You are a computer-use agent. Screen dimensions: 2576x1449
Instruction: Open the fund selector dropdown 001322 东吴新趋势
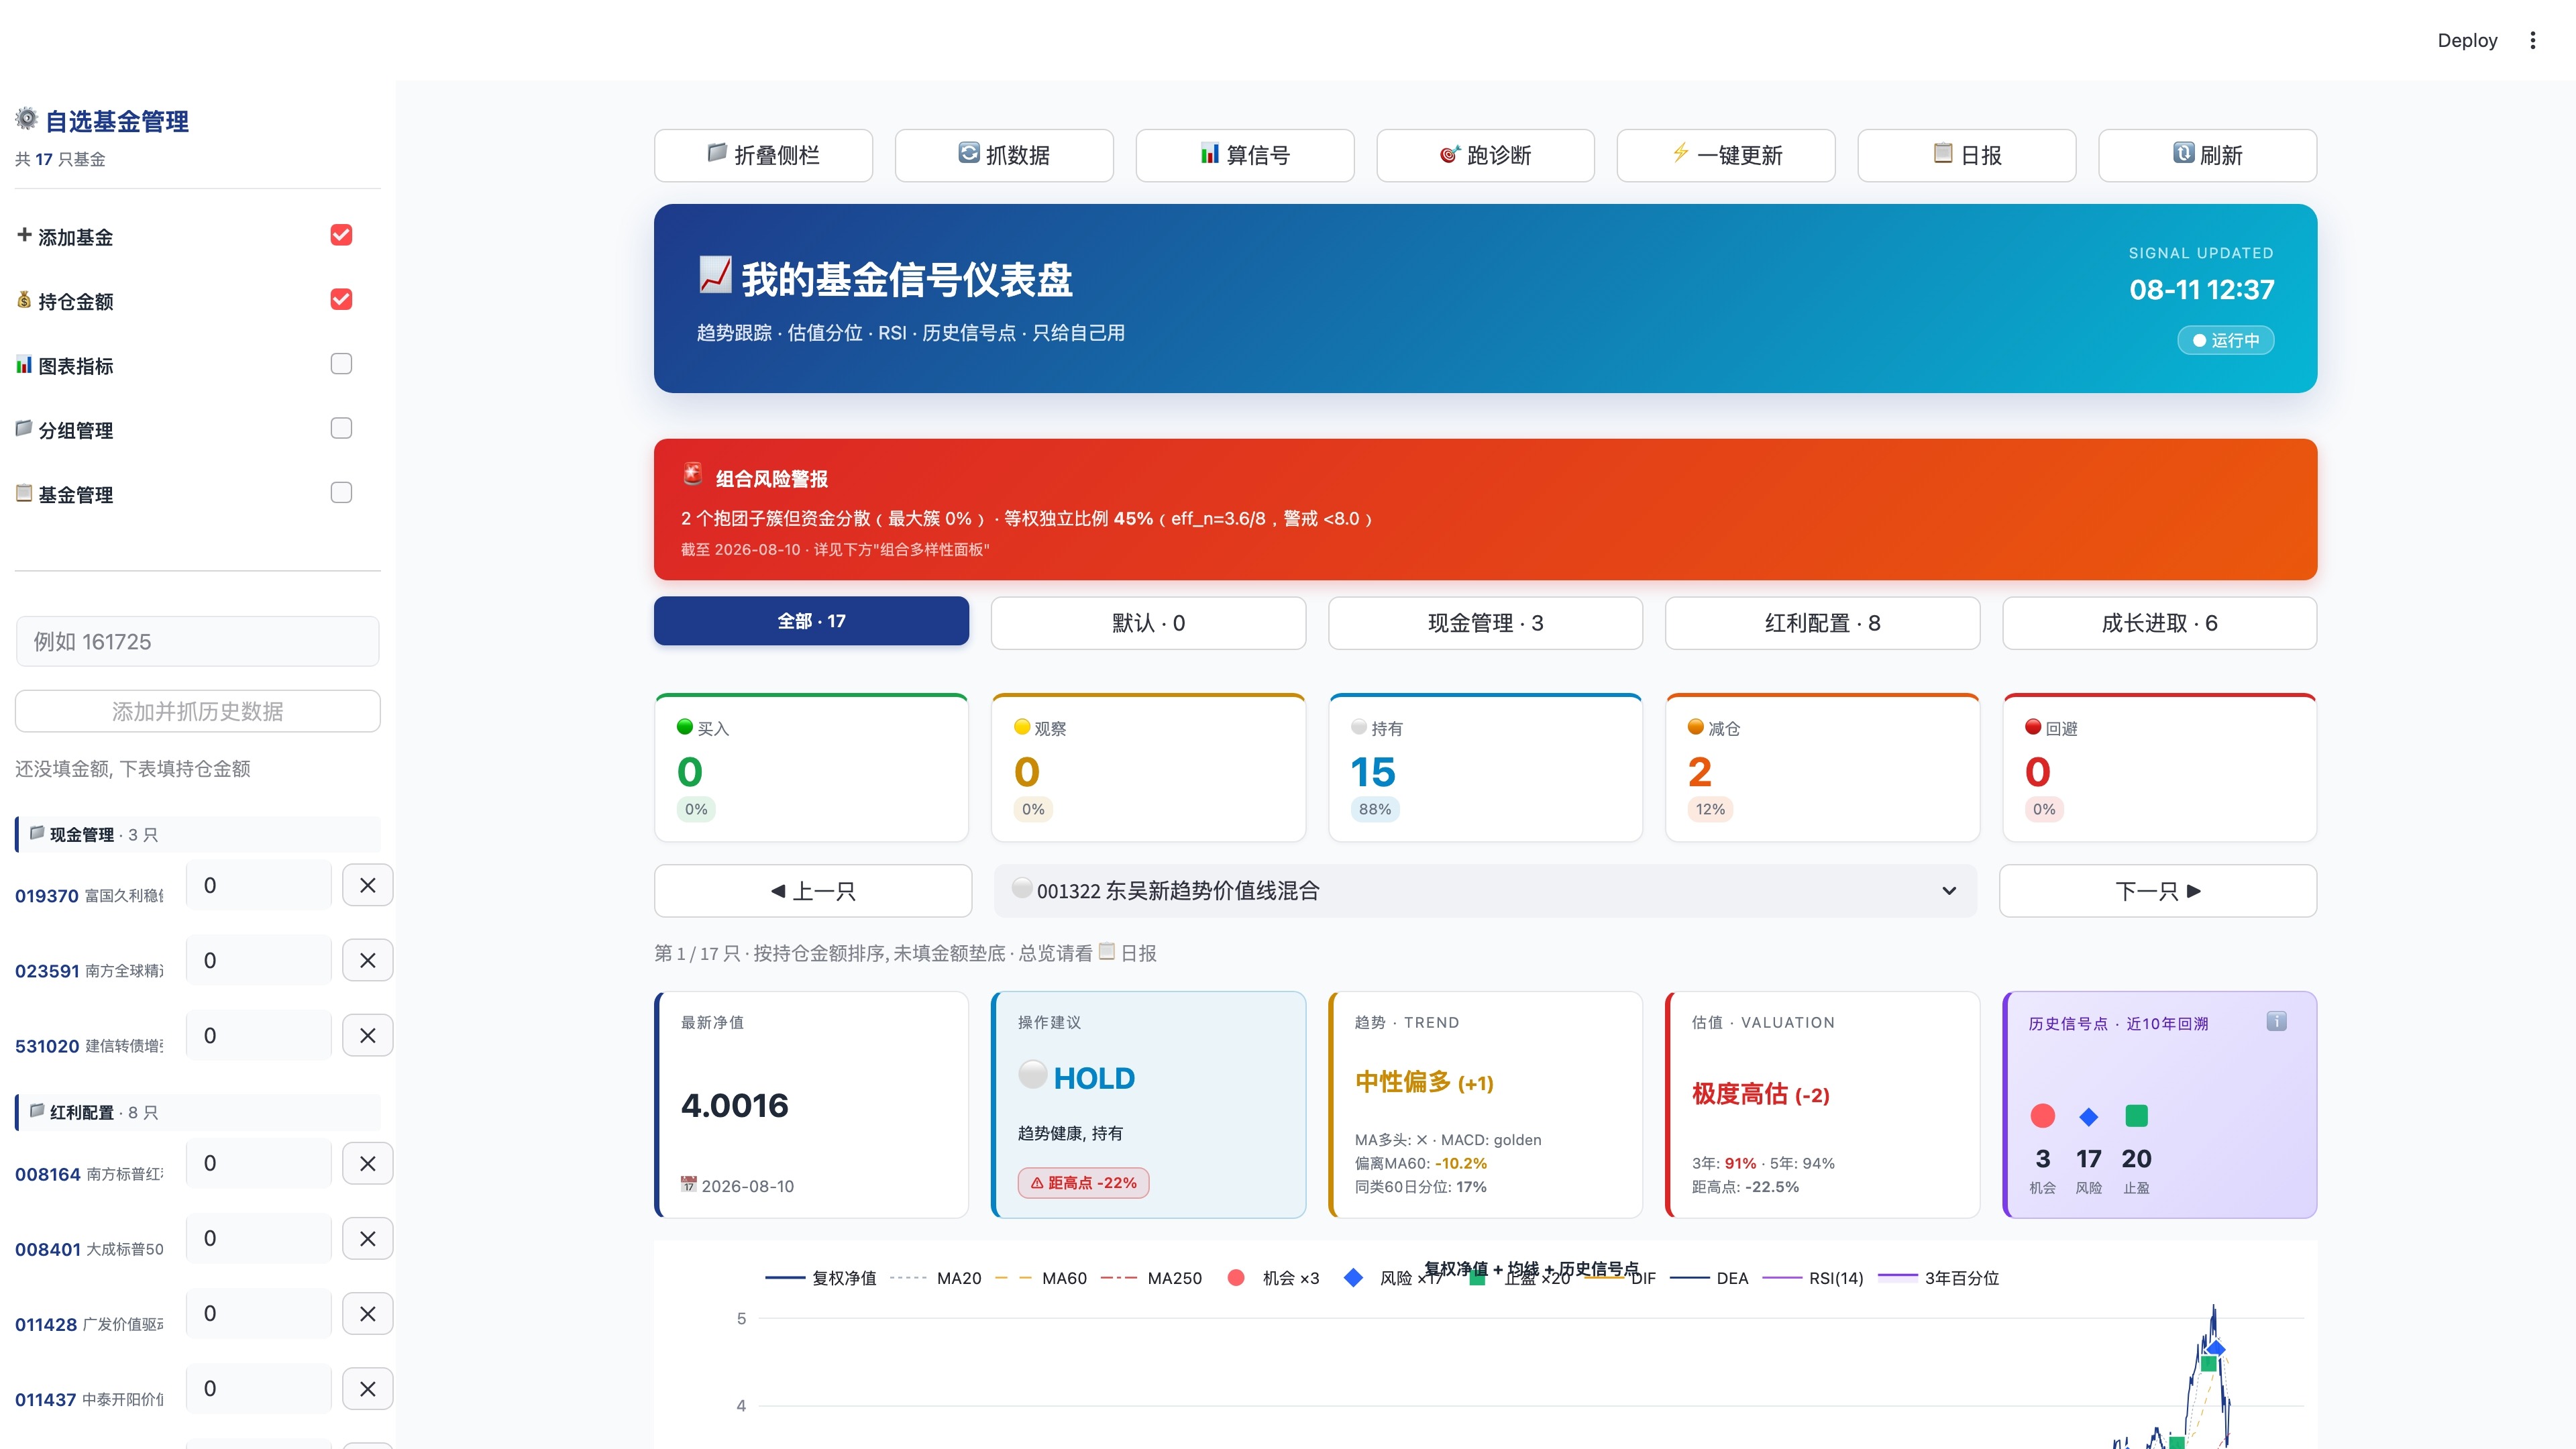1485,890
